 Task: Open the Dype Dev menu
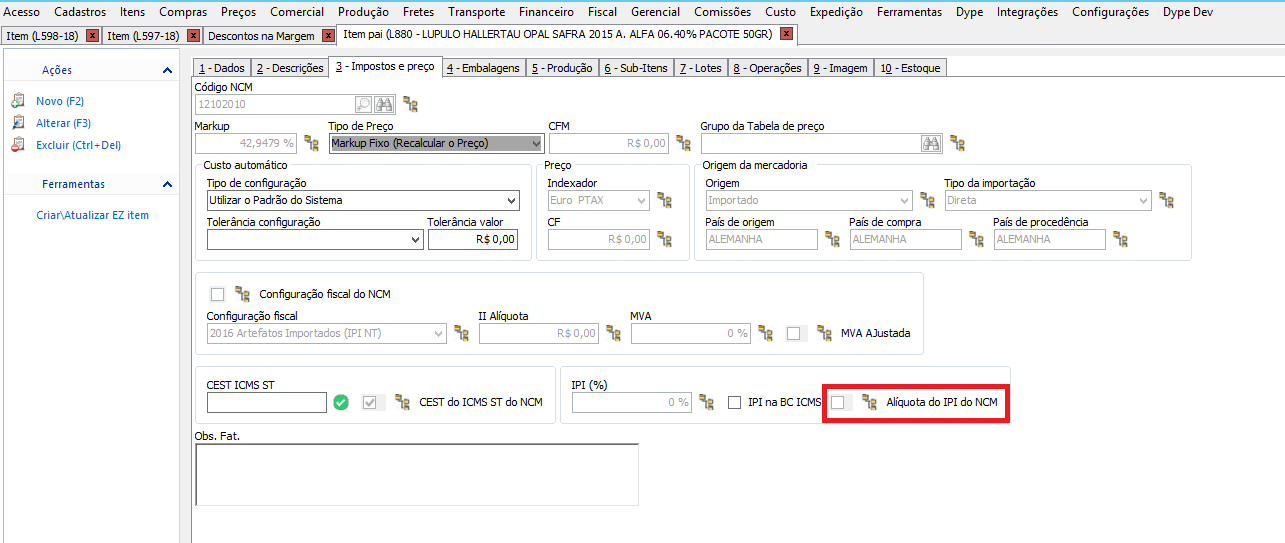1188,12
